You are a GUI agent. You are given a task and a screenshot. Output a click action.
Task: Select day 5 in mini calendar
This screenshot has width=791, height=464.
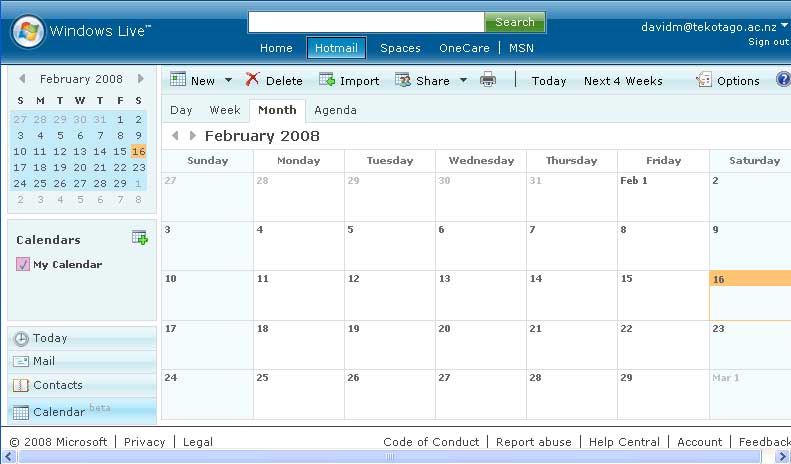coord(60,135)
